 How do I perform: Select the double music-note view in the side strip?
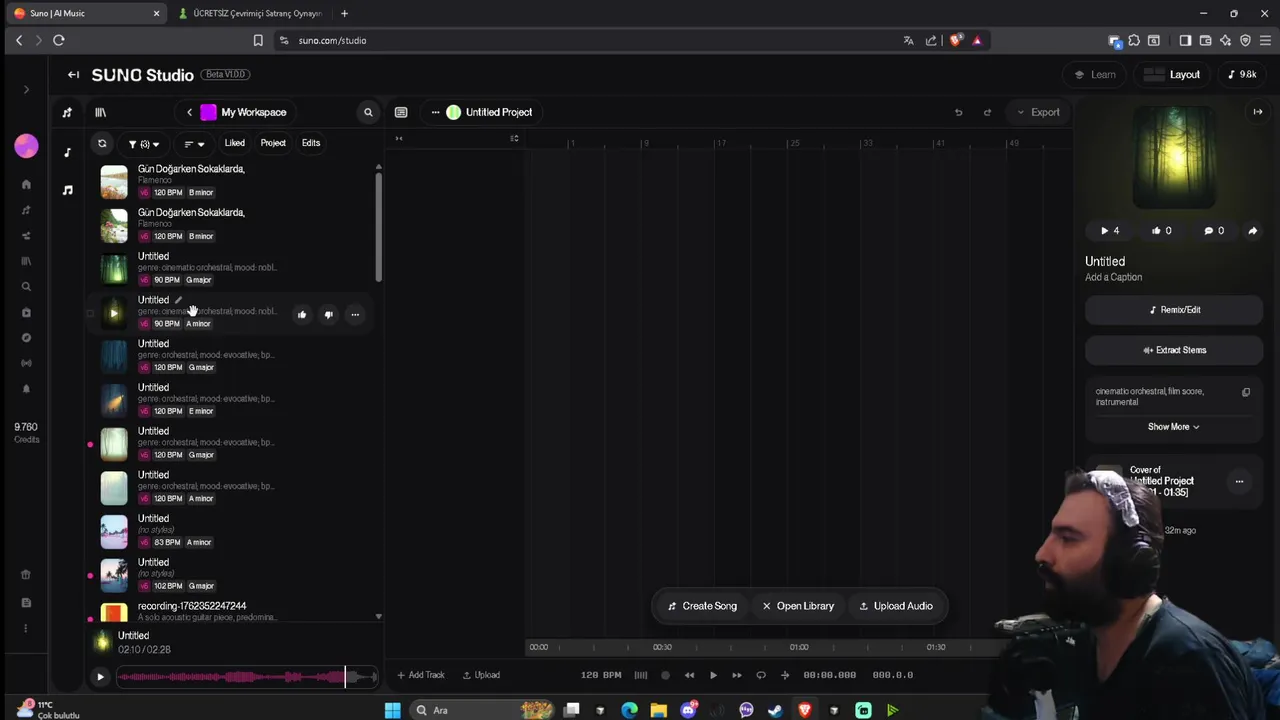(67, 190)
